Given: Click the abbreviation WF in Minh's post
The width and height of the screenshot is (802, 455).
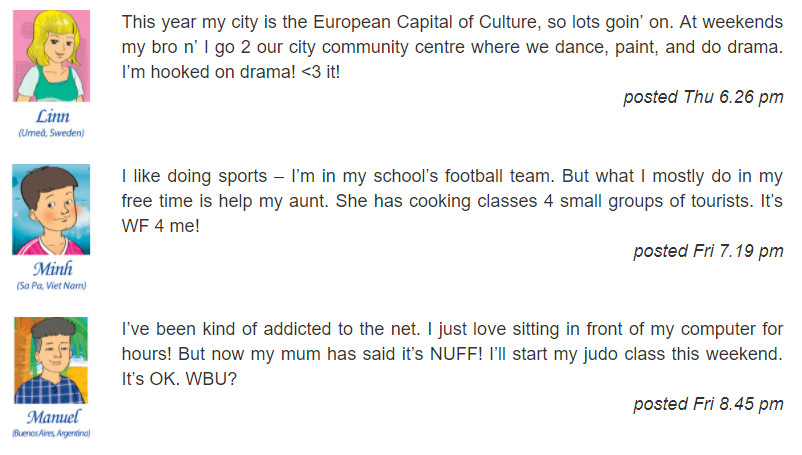Looking at the screenshot, I should point(135,226).
